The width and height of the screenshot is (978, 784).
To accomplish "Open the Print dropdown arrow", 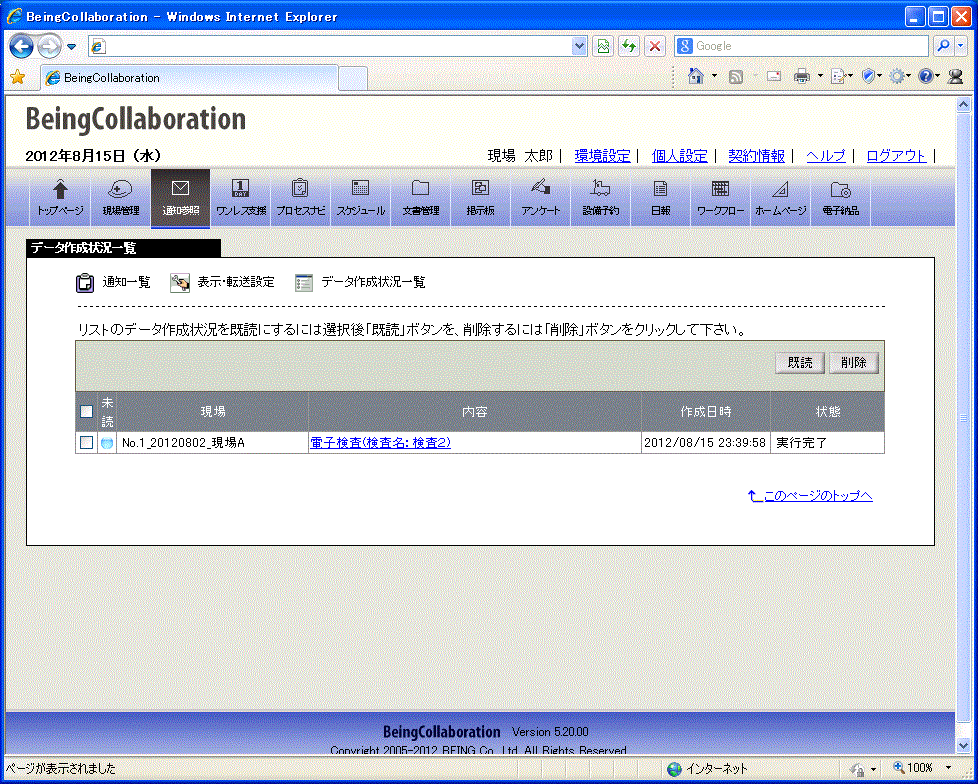I will tap(820, 77).
